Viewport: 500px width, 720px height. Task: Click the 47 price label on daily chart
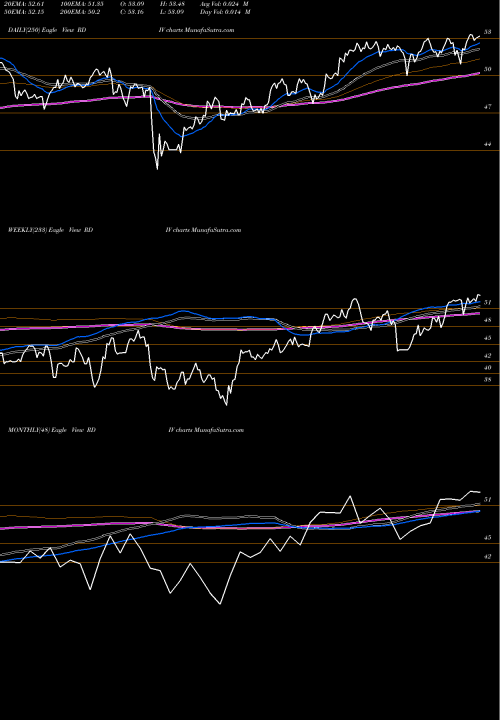point(488,107)
